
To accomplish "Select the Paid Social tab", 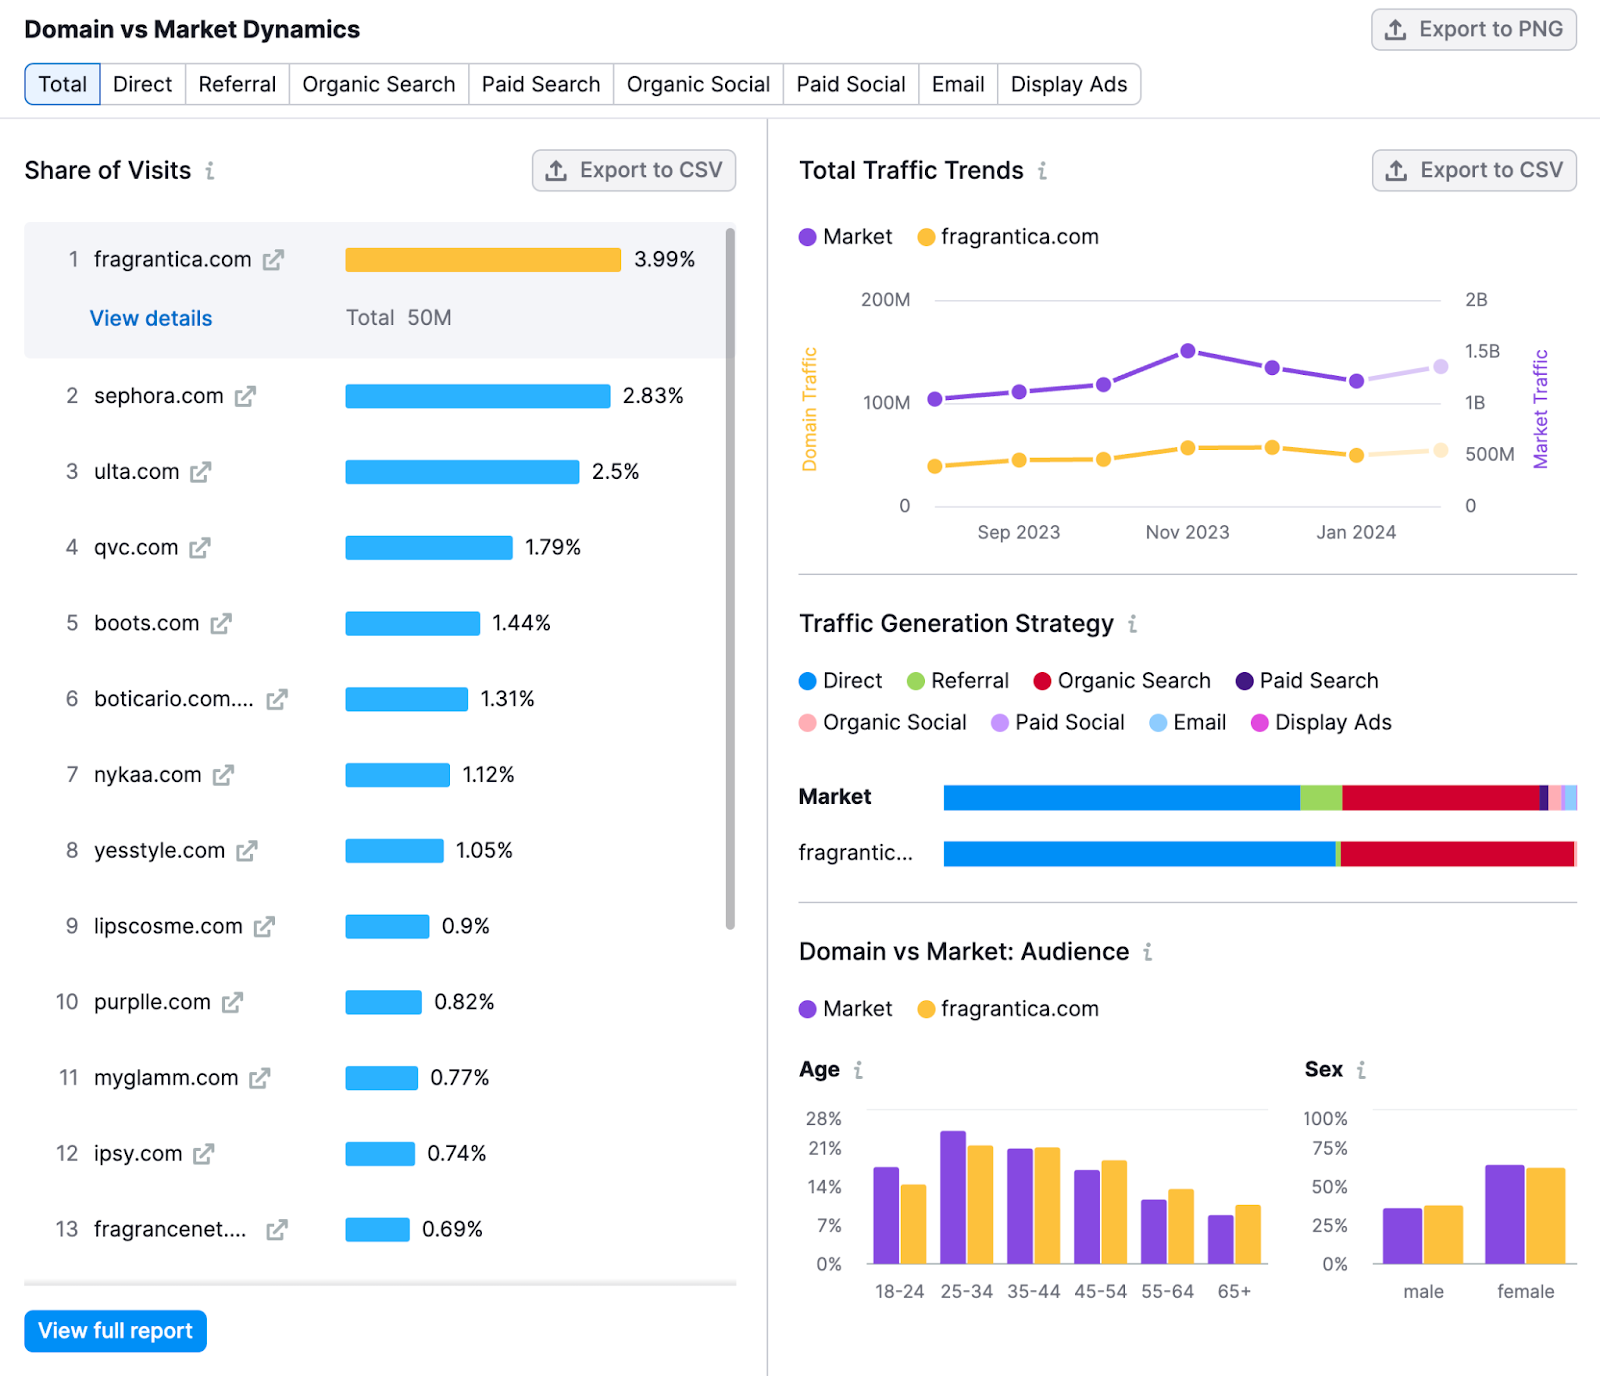I will (850, 84).
